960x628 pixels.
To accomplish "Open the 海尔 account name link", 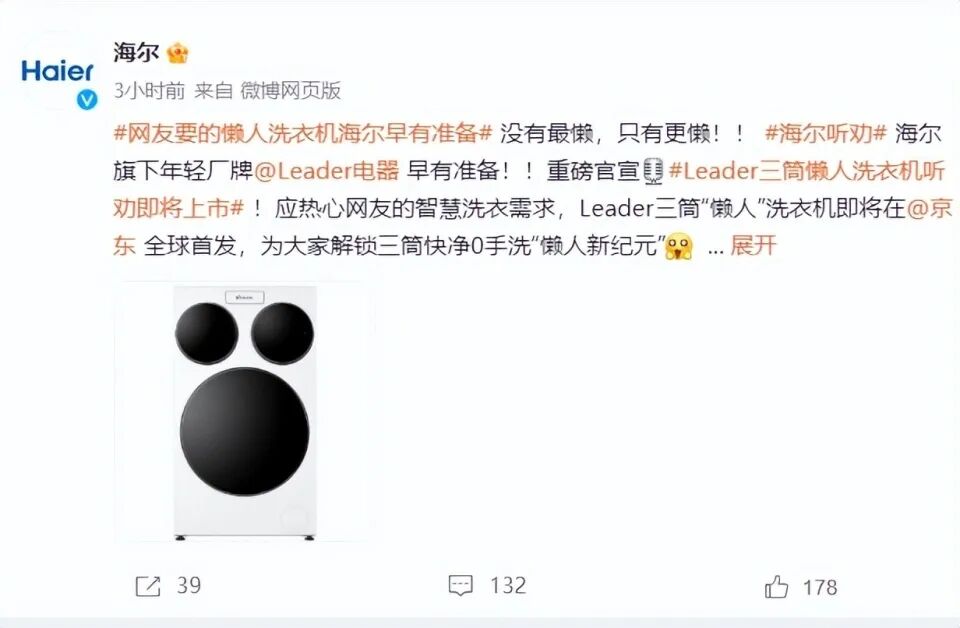I will (137, 53).
